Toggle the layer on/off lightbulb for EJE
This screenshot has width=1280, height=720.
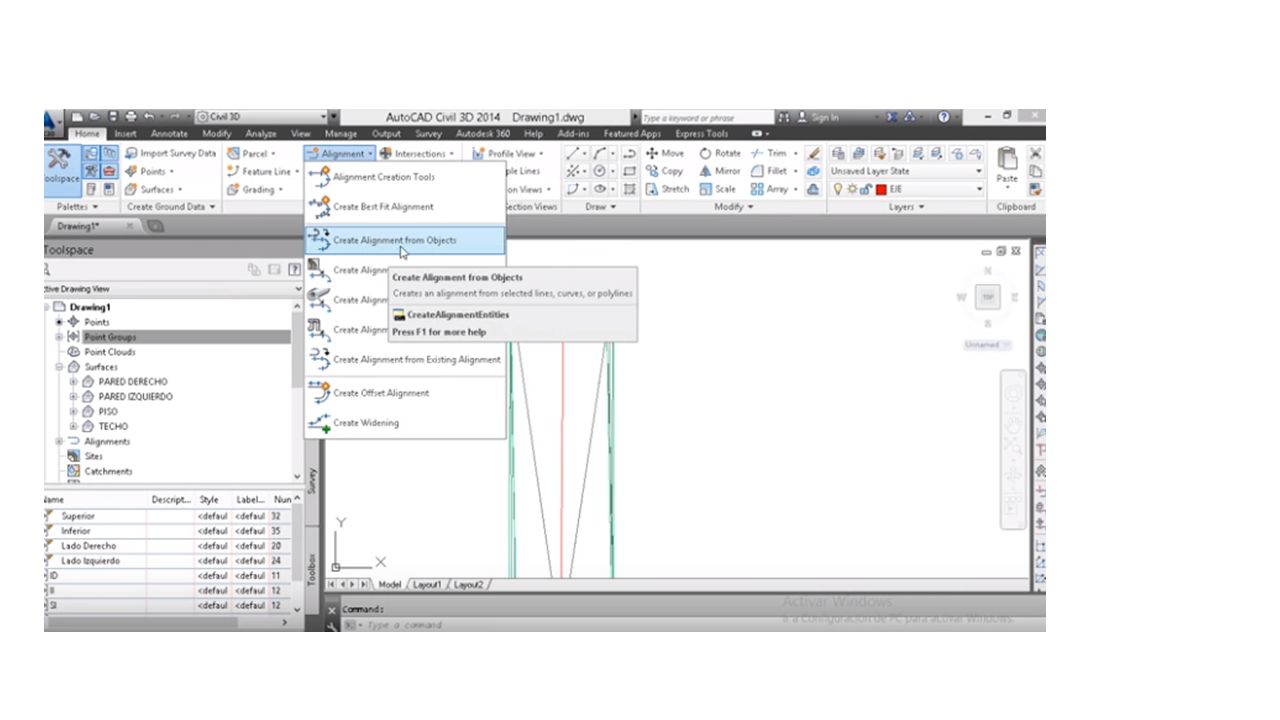838,189
